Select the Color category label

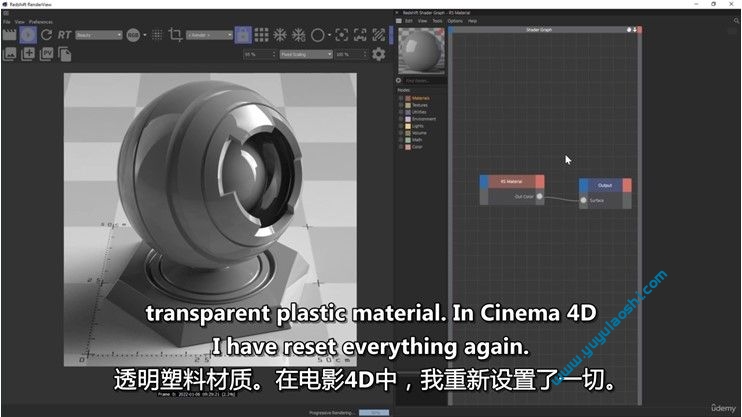click(417, 147)
